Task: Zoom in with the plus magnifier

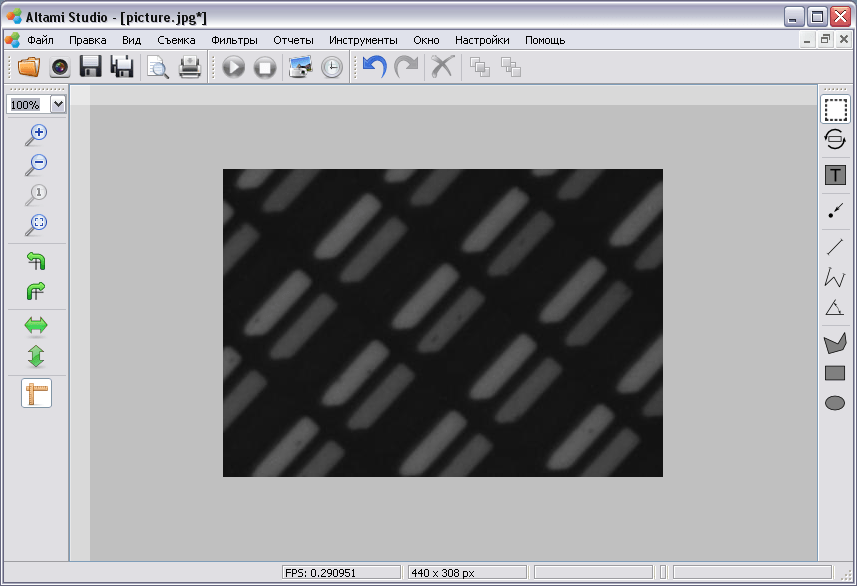Action: [x=36, y=134]
